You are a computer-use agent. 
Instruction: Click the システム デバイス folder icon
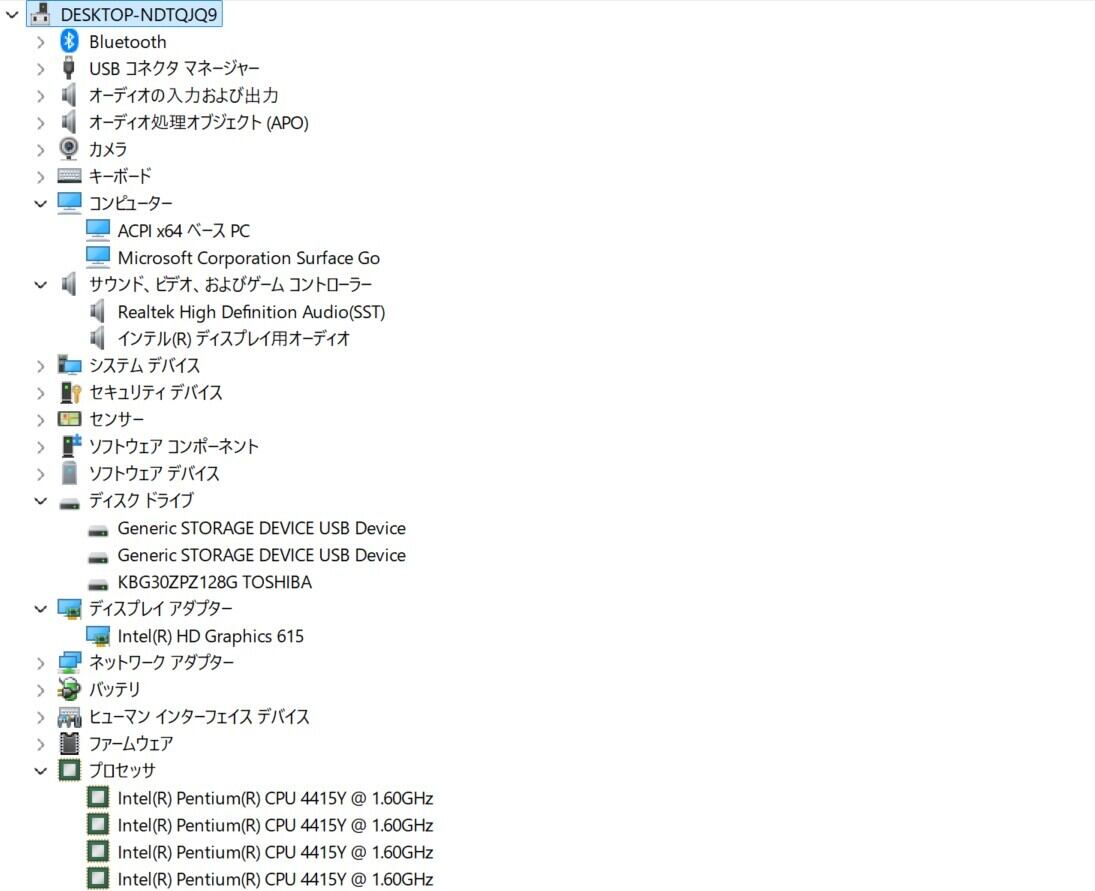pos(69,364)
